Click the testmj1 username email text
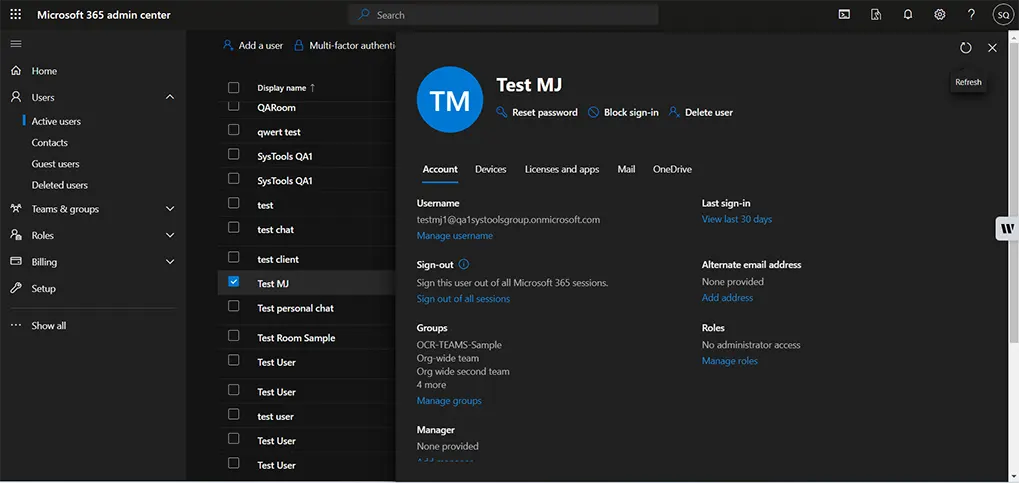Viewport: 1019px width, 483px height. tap(508, 220)
